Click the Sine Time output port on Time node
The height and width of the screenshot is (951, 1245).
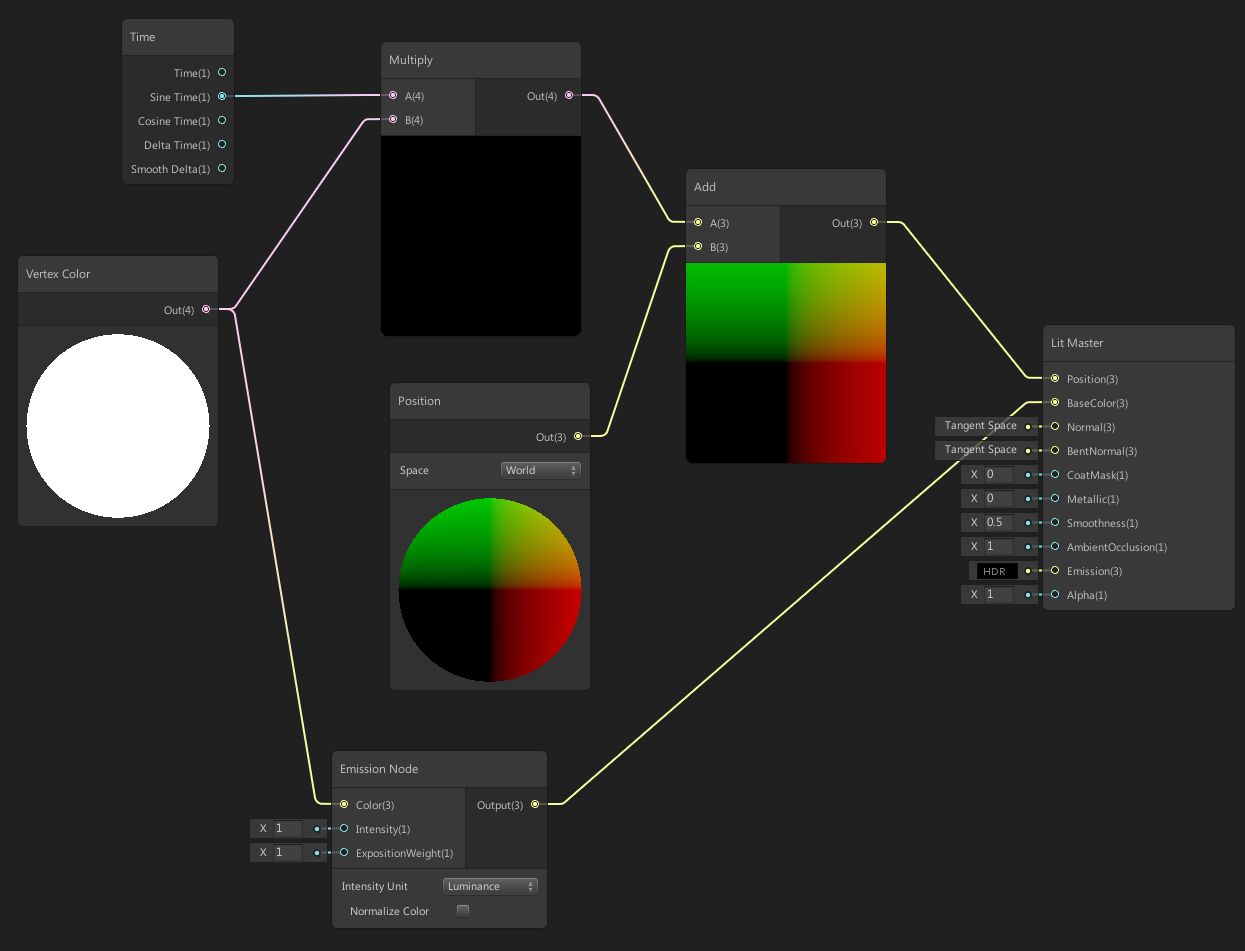pyautogui.click(x=221, y=97)
